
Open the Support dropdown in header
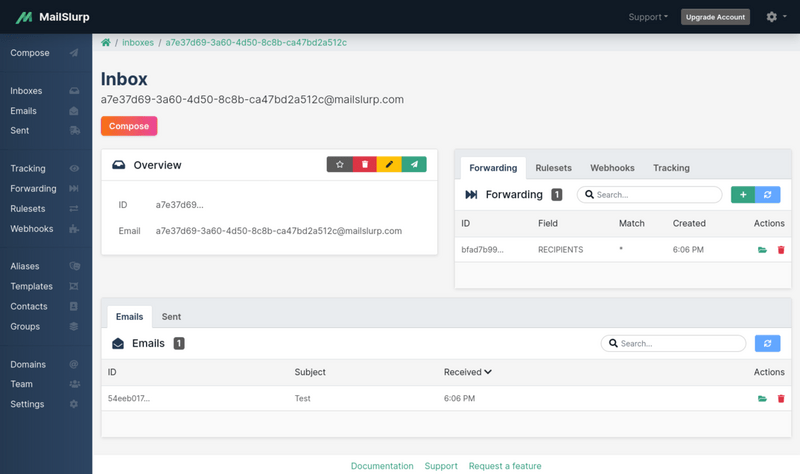pos(648,17)
